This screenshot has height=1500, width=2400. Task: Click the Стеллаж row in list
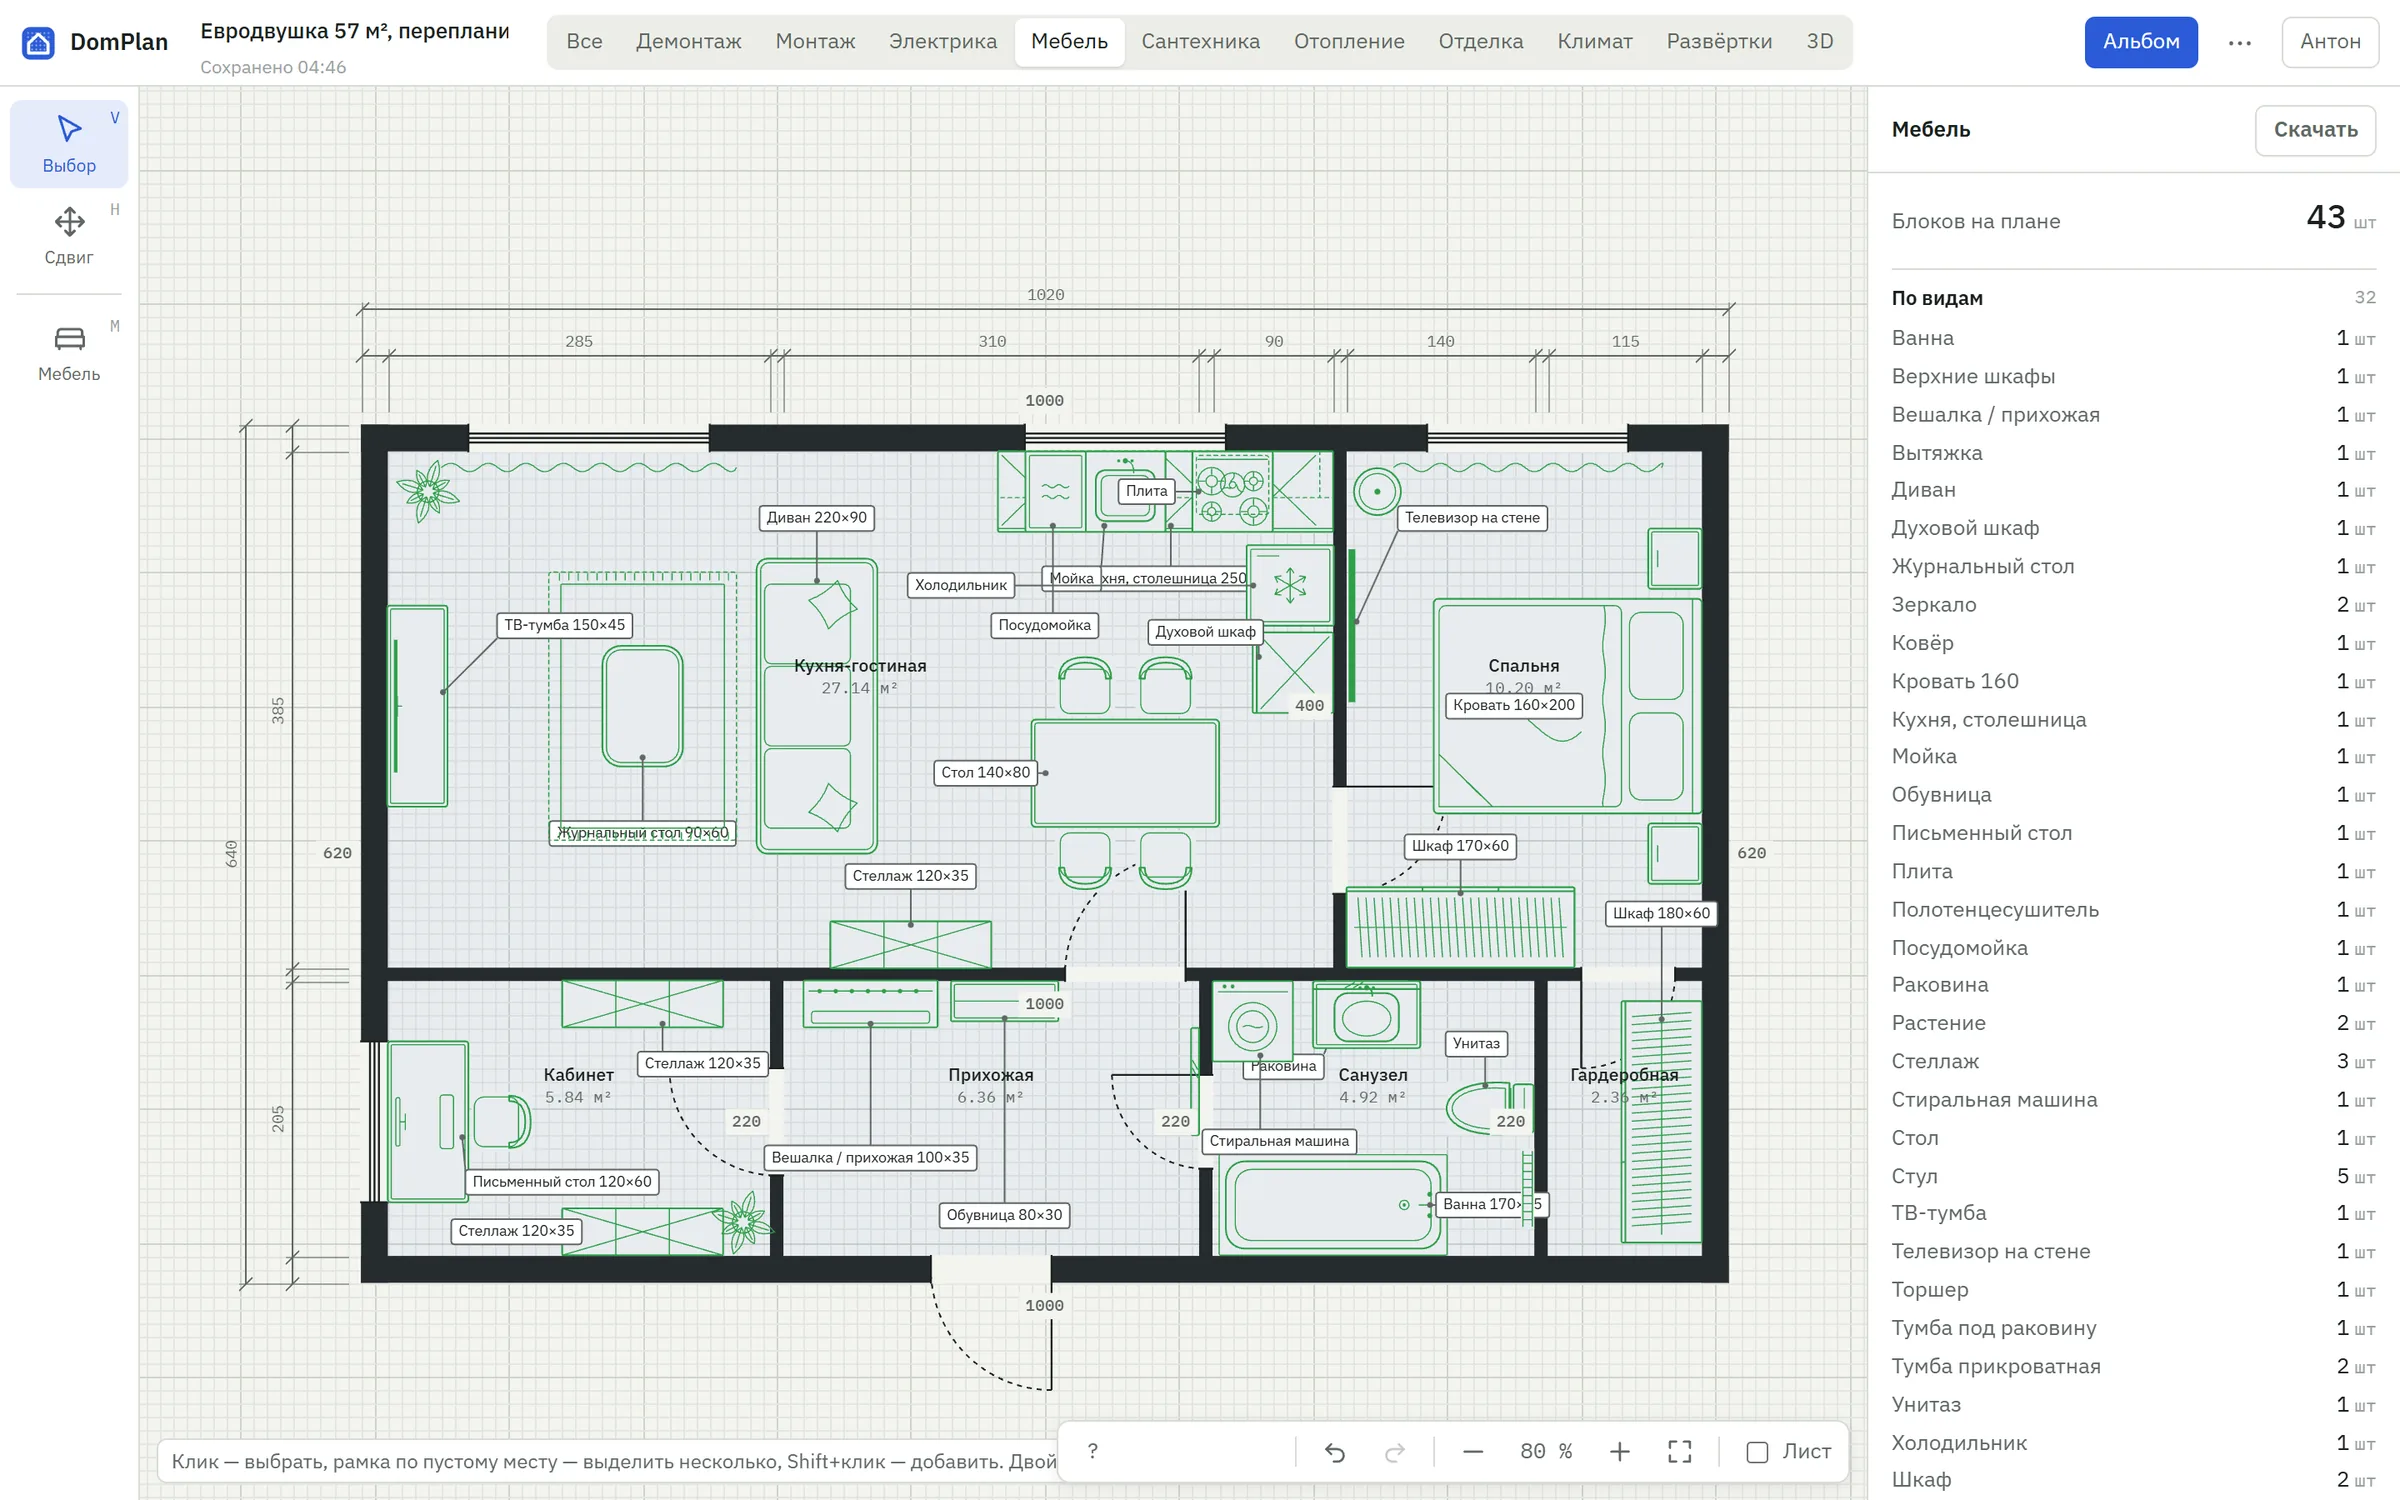(2133, 1062)
